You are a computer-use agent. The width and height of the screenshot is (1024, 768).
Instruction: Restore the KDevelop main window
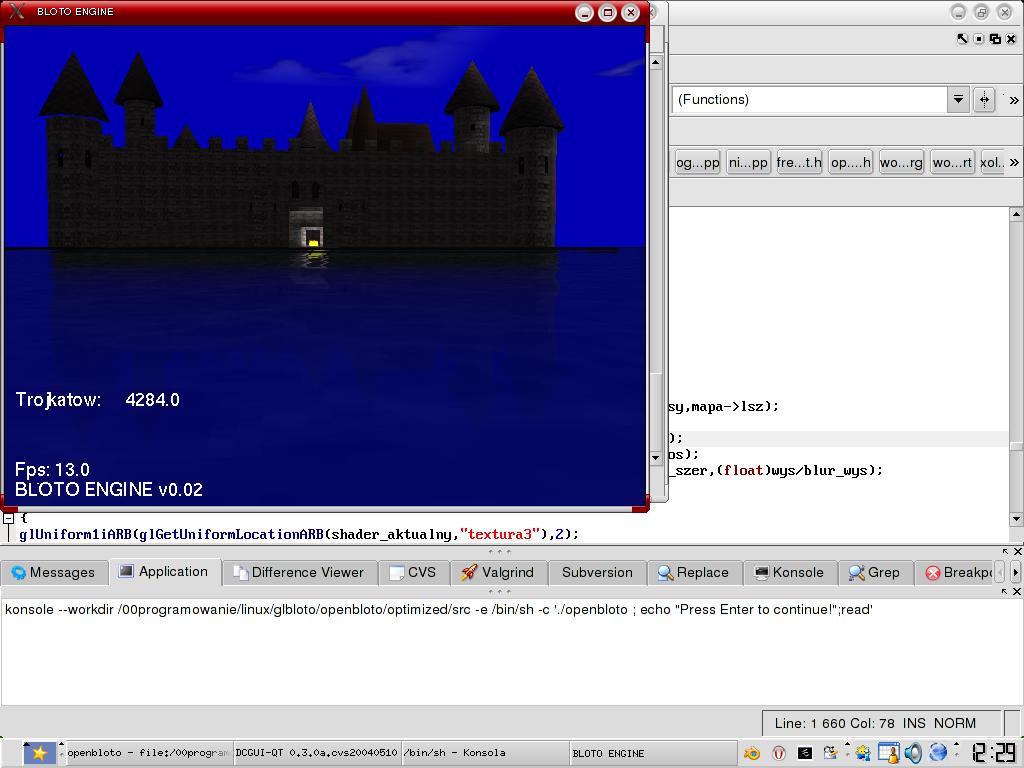[982, 12]
